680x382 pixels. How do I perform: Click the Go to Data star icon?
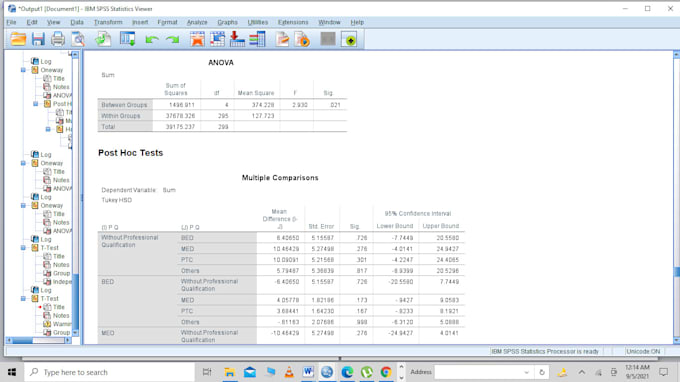[197, 39]
